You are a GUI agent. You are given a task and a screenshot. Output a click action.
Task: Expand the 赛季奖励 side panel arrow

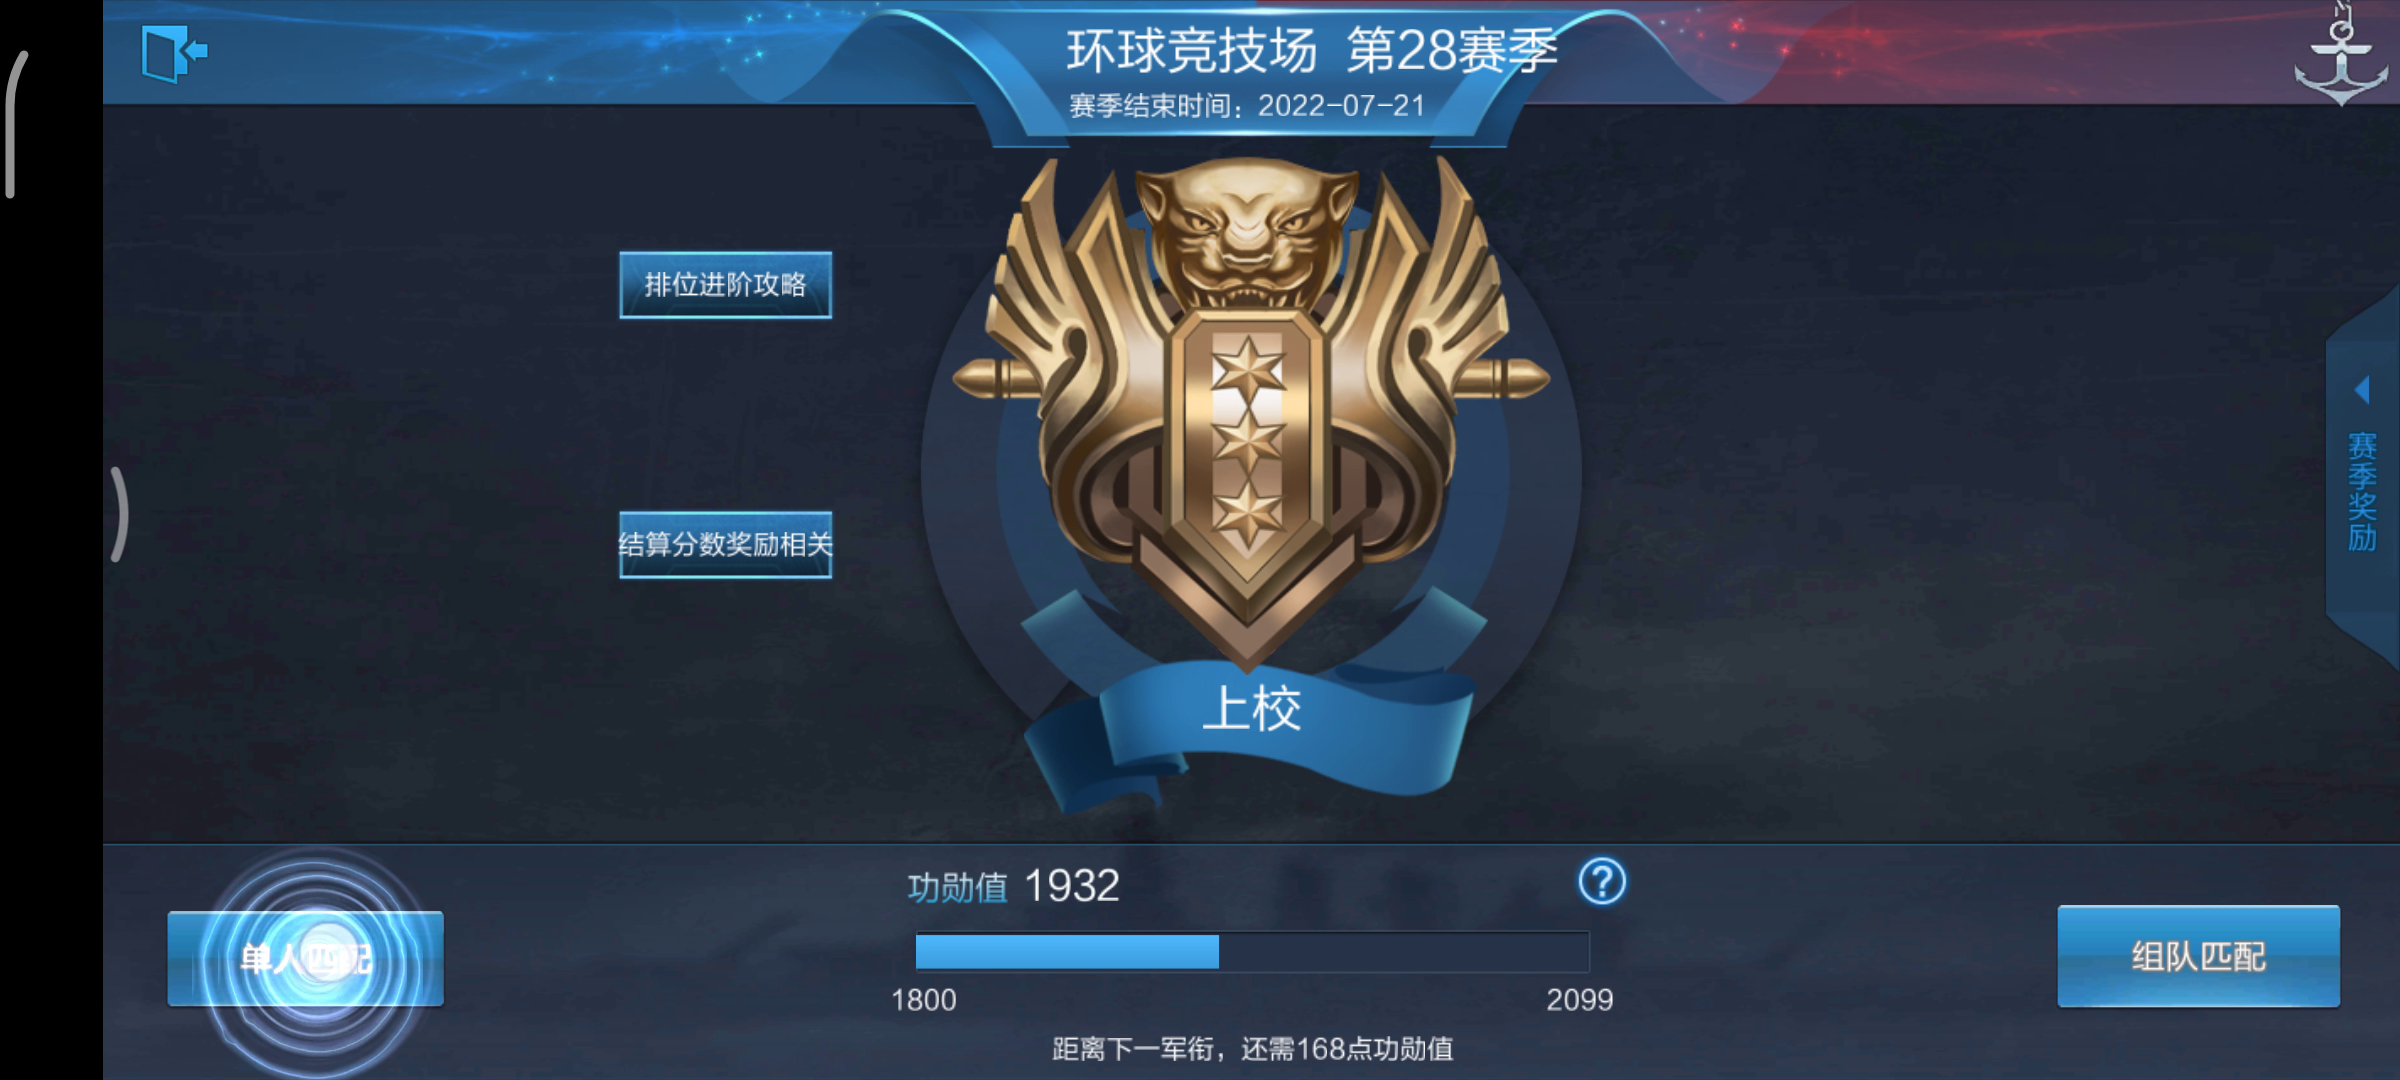[2363, 389]
